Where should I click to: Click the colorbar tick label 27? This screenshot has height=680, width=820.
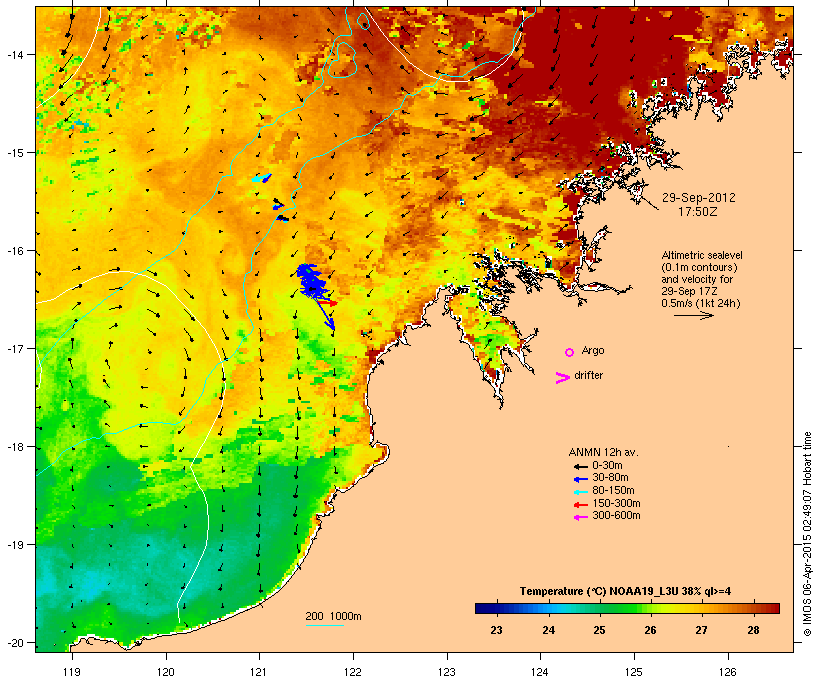702,630
